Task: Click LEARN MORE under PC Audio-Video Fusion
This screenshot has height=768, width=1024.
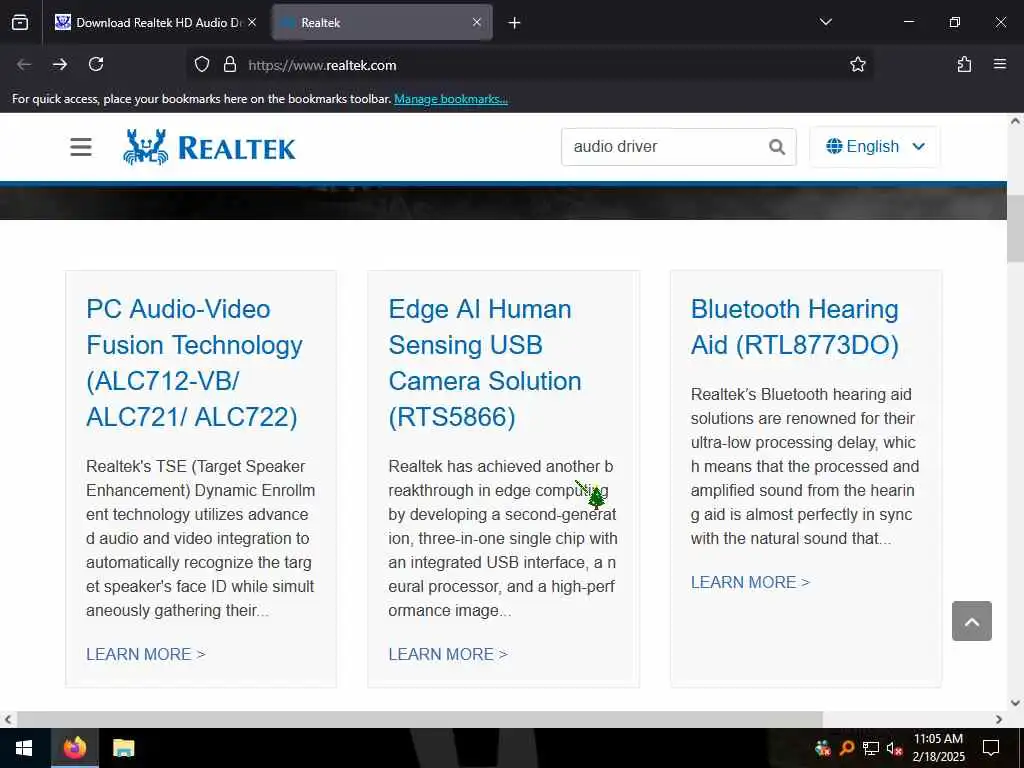Action: pyautogui.click(x=146, y=654)
